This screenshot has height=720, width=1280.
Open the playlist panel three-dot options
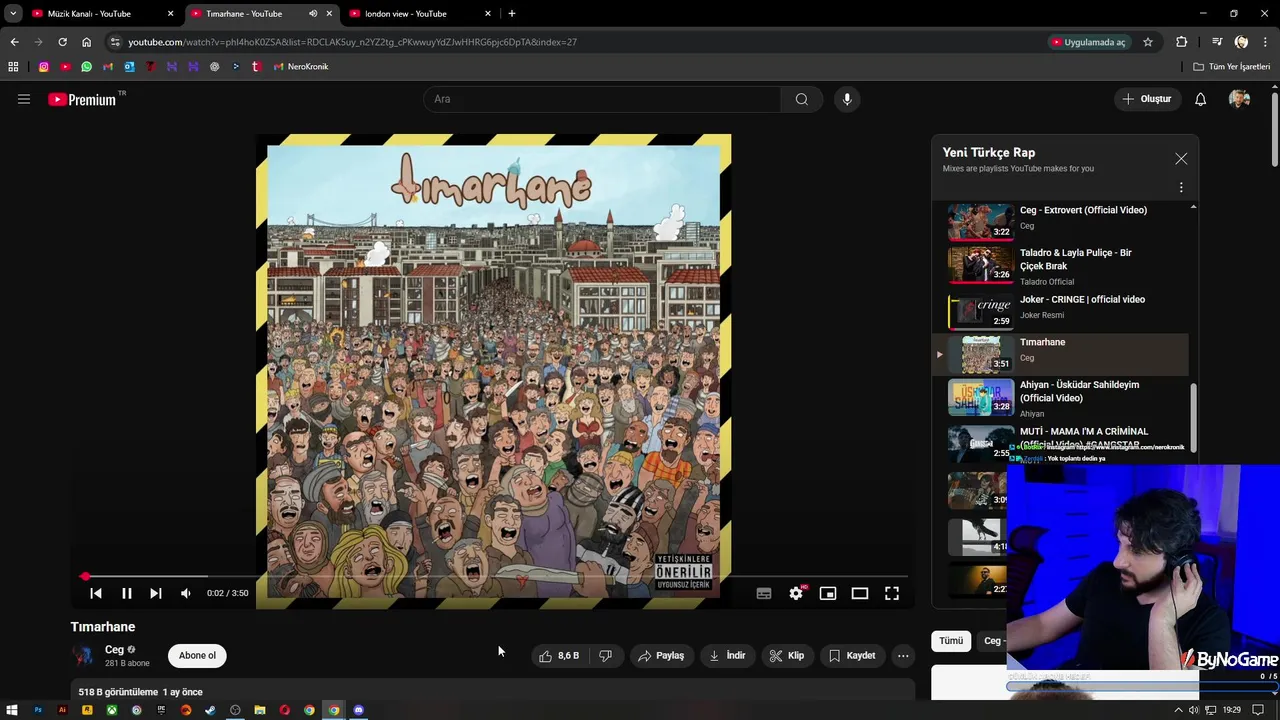[1181, 188]
